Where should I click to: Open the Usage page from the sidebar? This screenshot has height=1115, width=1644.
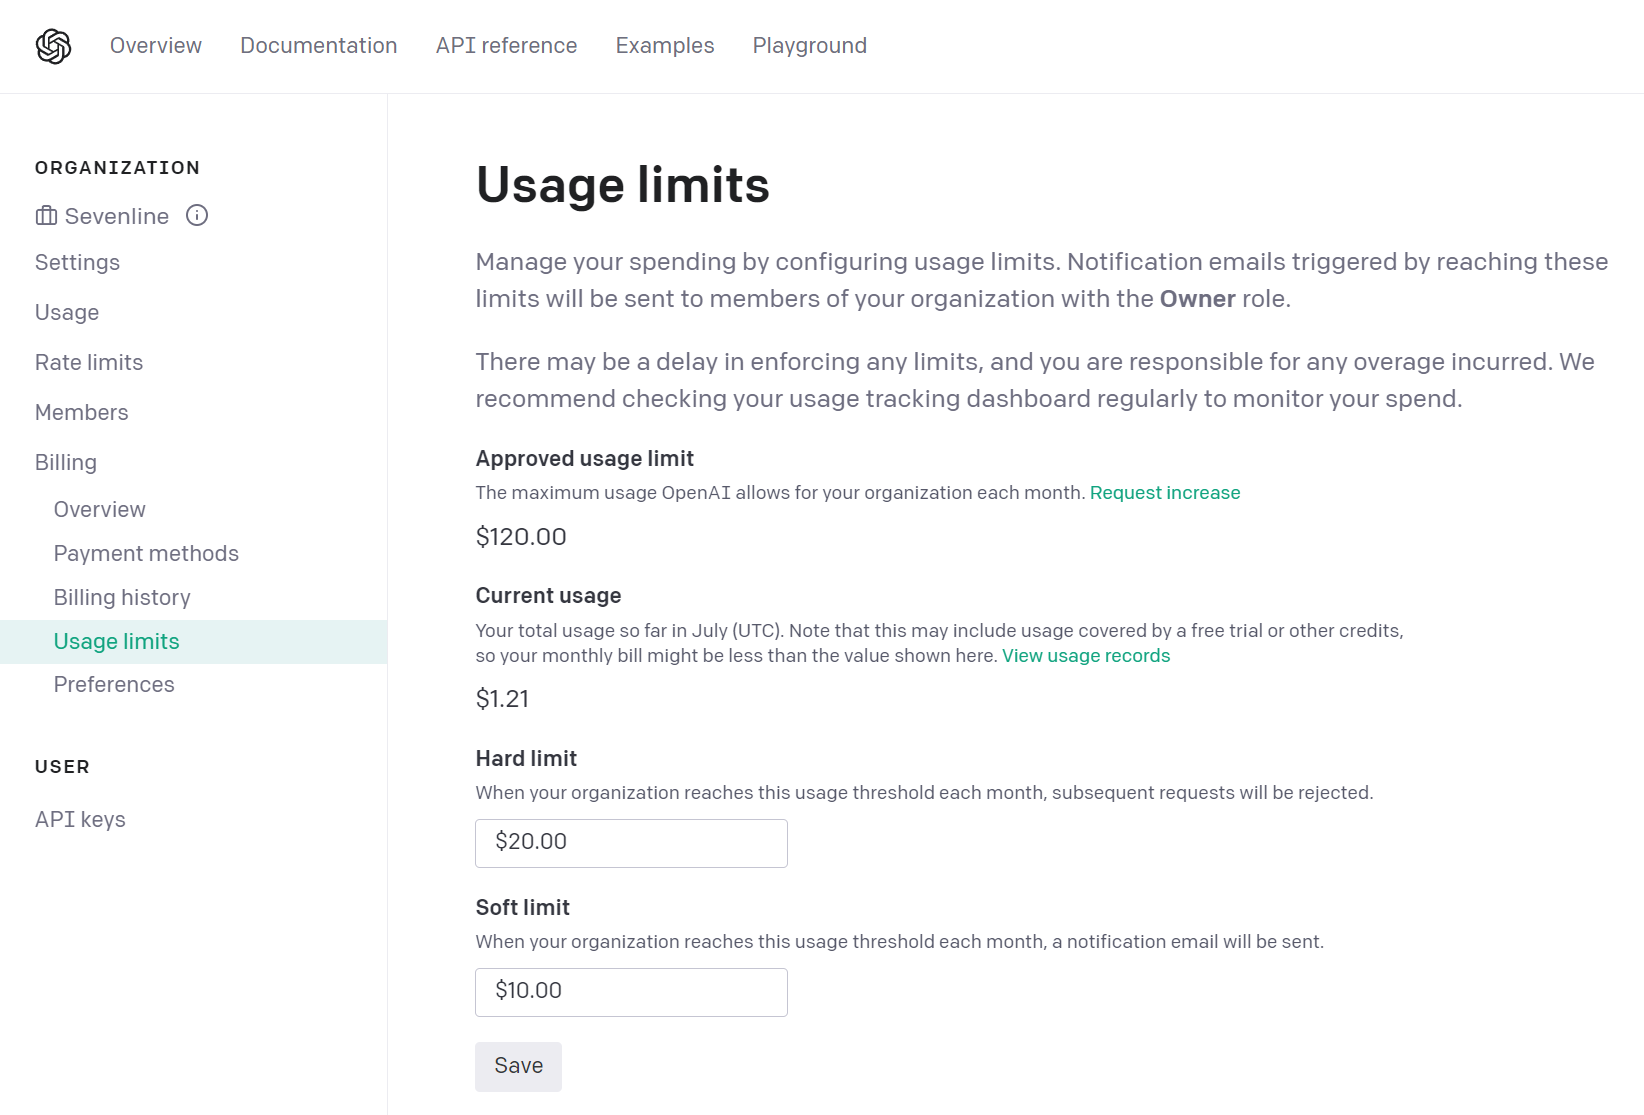(66, 312)
